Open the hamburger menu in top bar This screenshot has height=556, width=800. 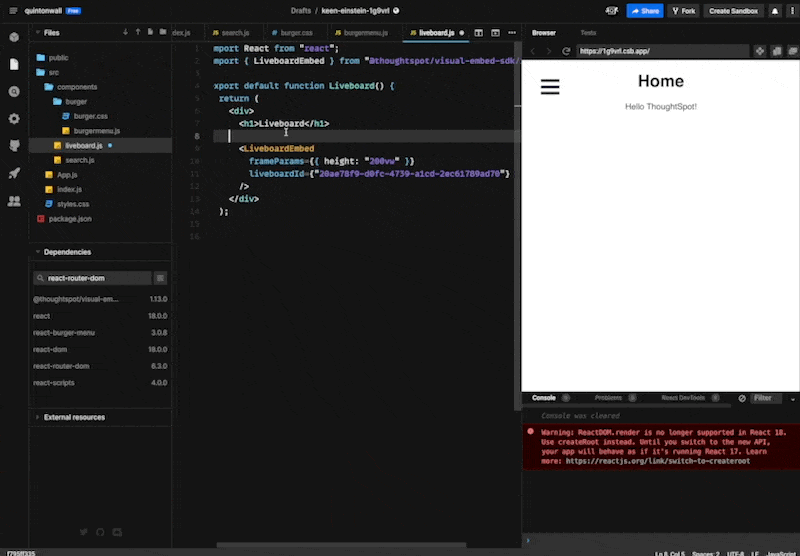point(13,11)
